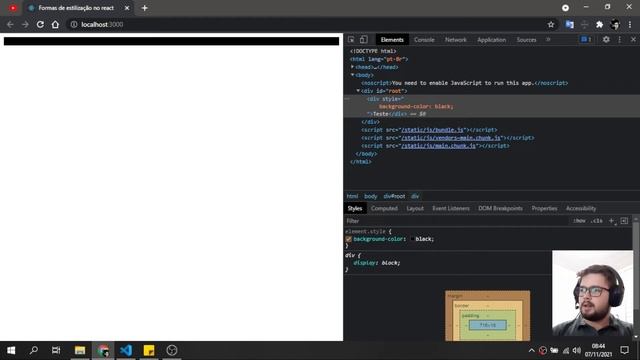Open Chrome profile avatar
This screenshot has width=640, height=360.
tap(615, 24)
